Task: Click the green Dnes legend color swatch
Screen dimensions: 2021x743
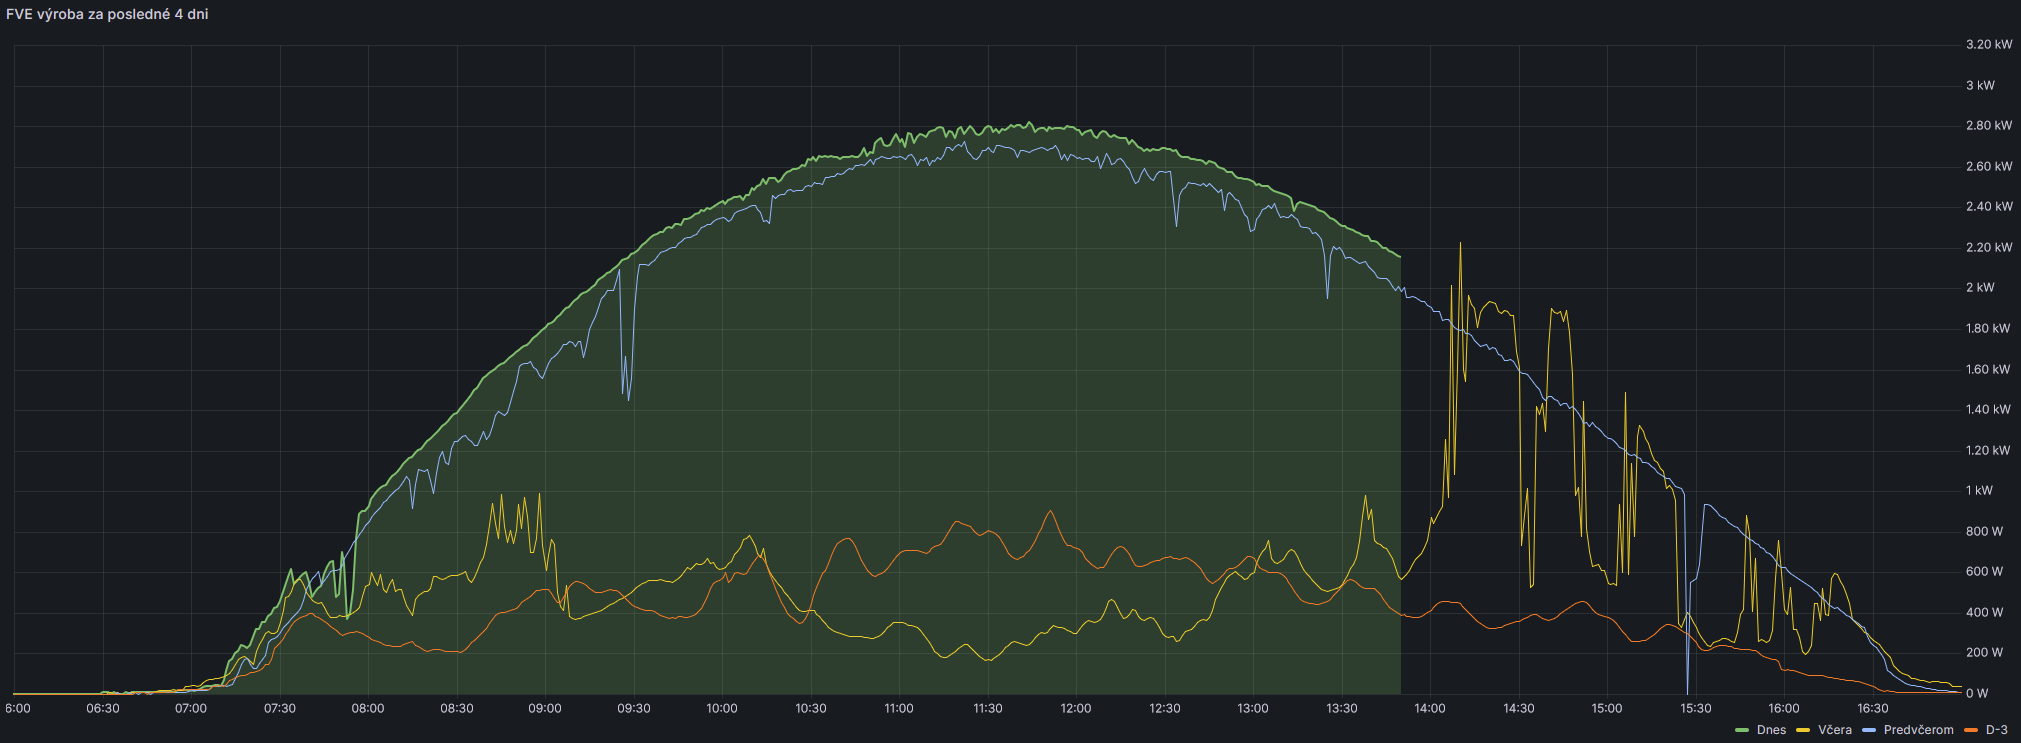Action: coord(1742,730)
